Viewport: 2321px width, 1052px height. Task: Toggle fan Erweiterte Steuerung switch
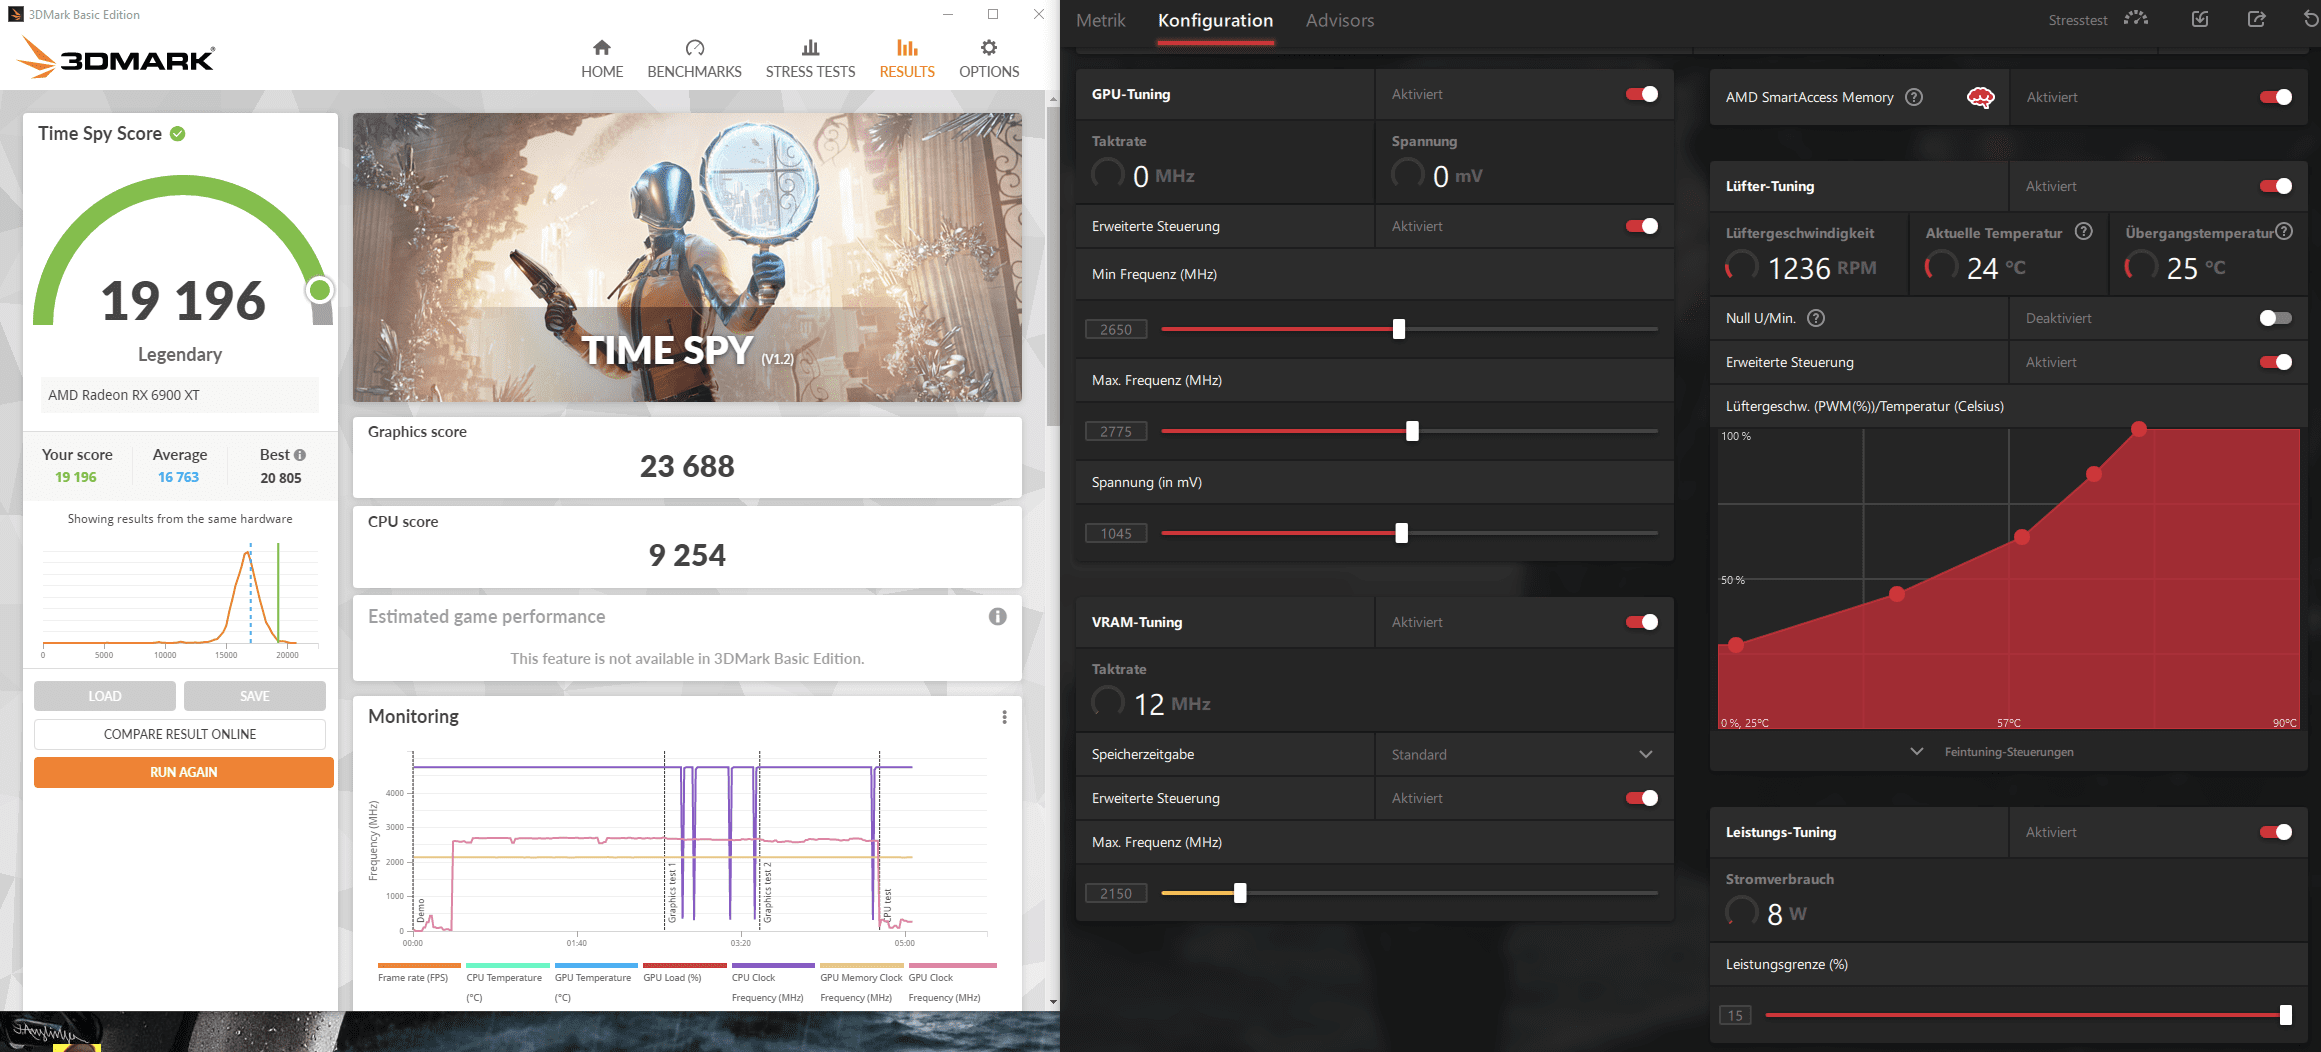click(2276, 362)
